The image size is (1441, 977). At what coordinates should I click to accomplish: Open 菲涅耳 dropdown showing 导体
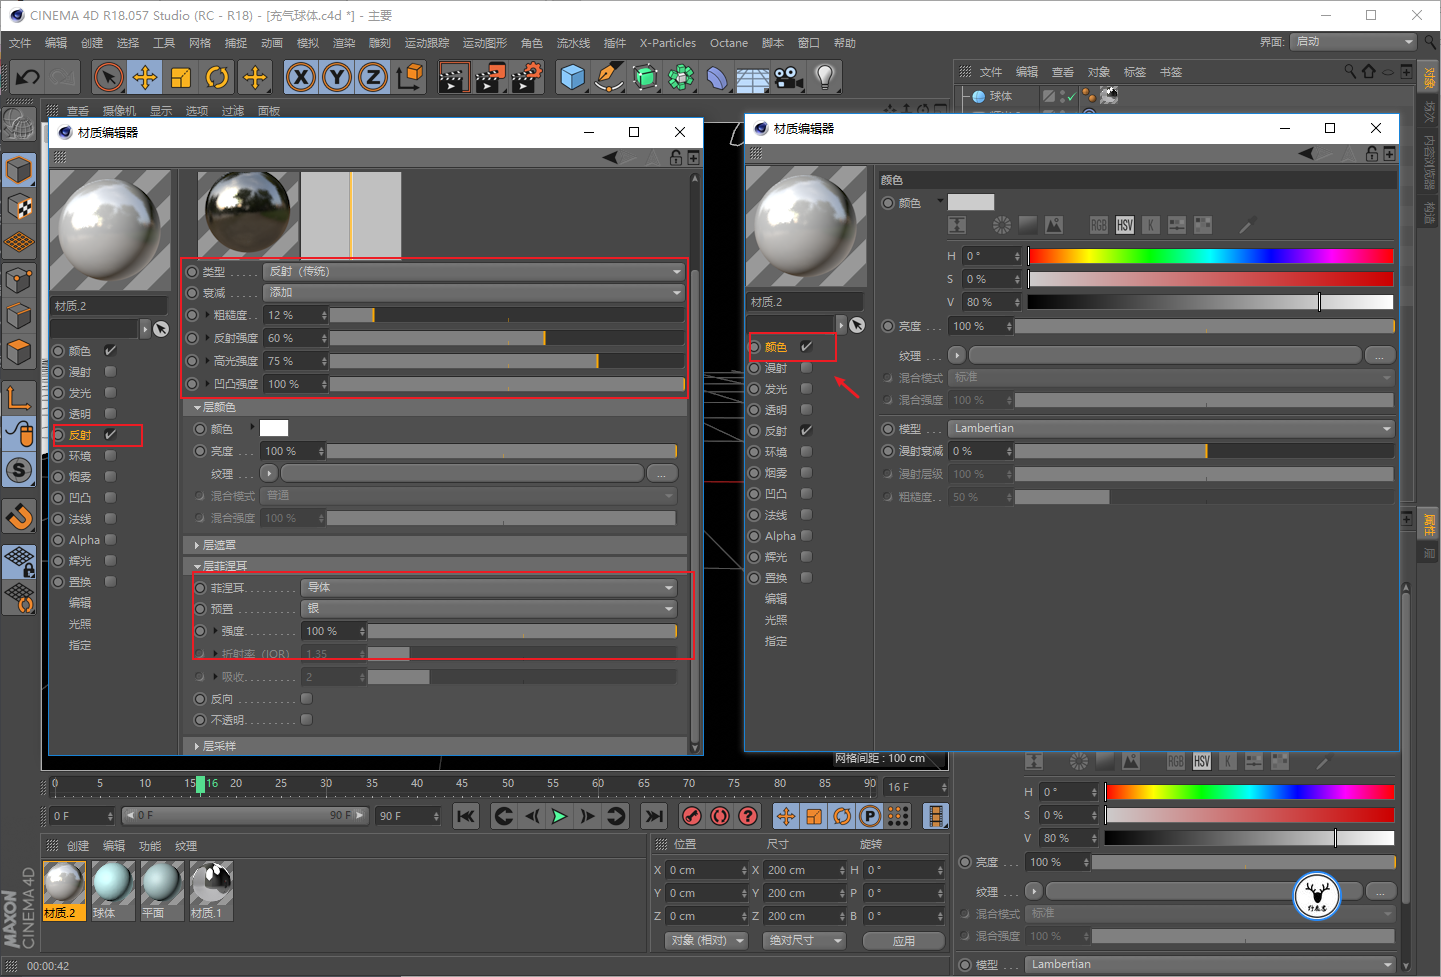pos(489,588)
